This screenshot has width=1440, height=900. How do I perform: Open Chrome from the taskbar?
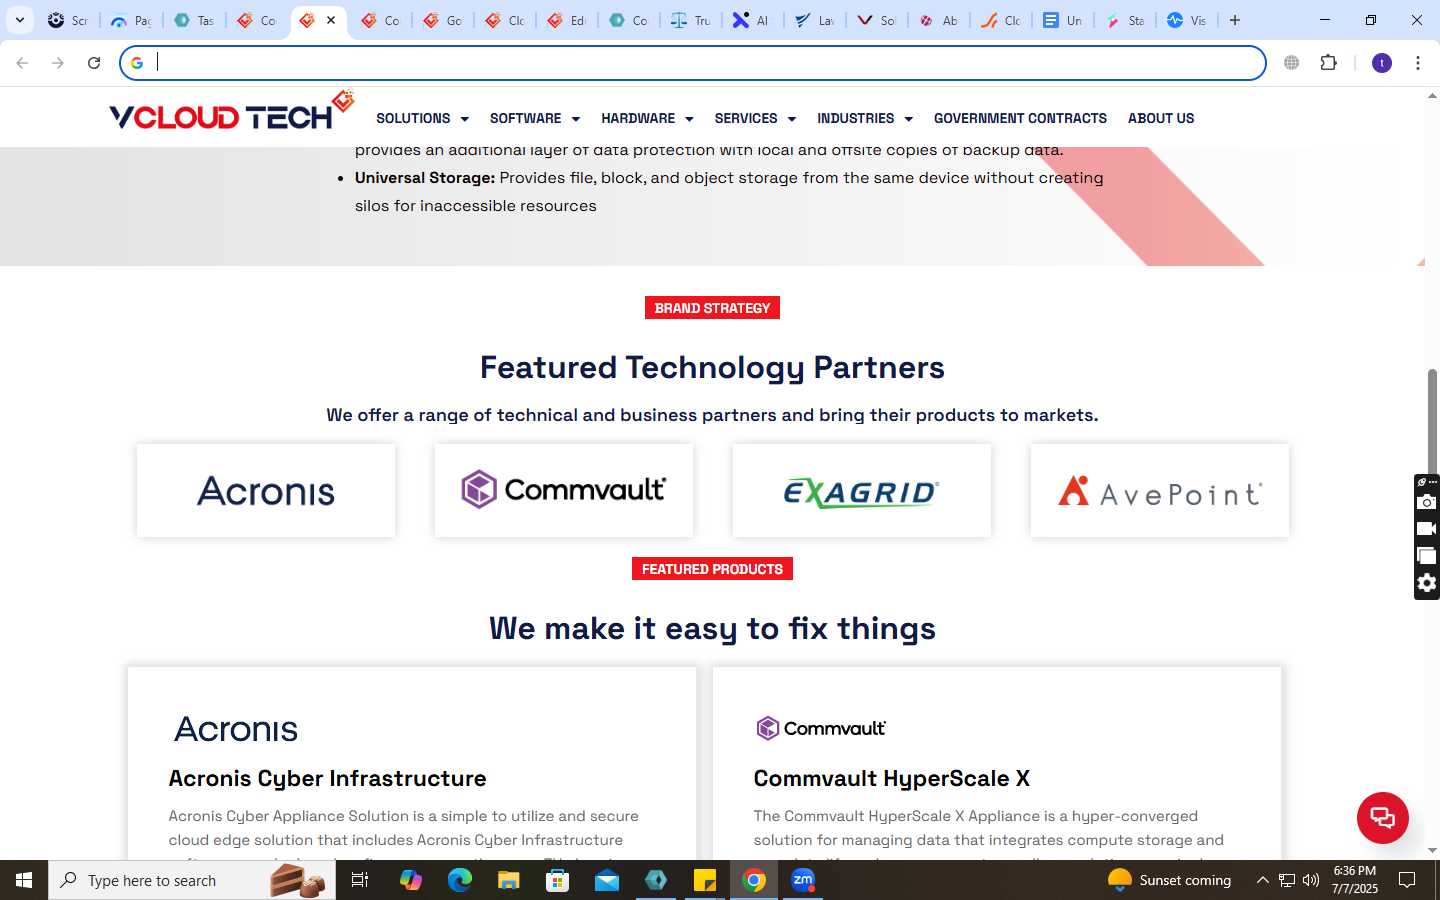pyautogui.click(x=754, y=880)
